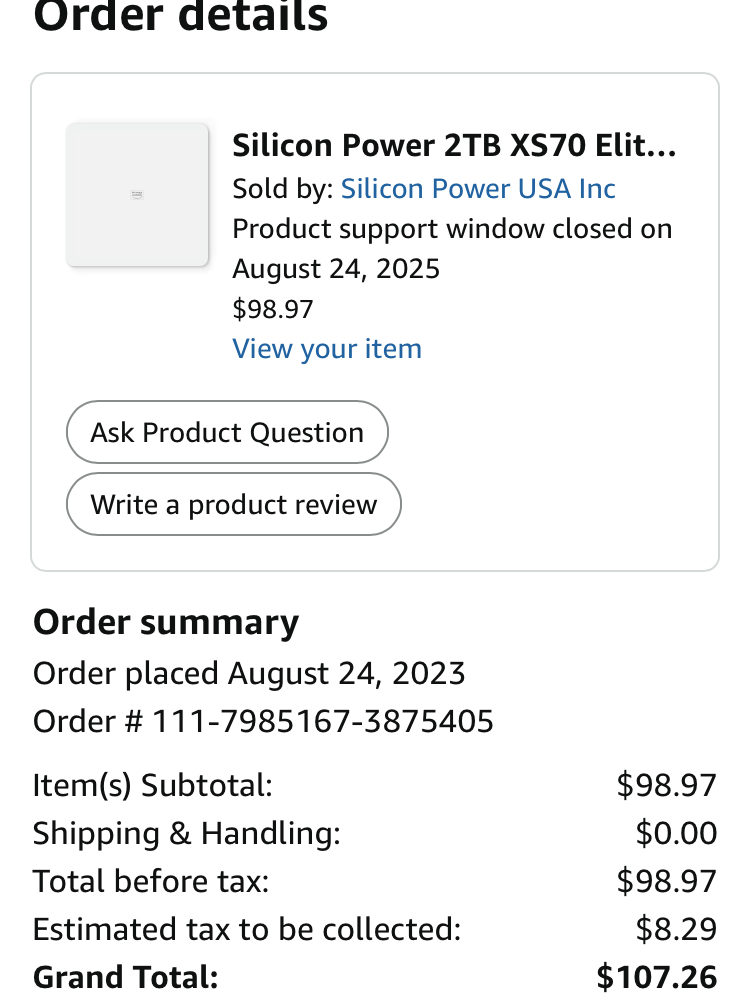
Task: Click the product support window closed notice
Action: (x=452, y=248)
